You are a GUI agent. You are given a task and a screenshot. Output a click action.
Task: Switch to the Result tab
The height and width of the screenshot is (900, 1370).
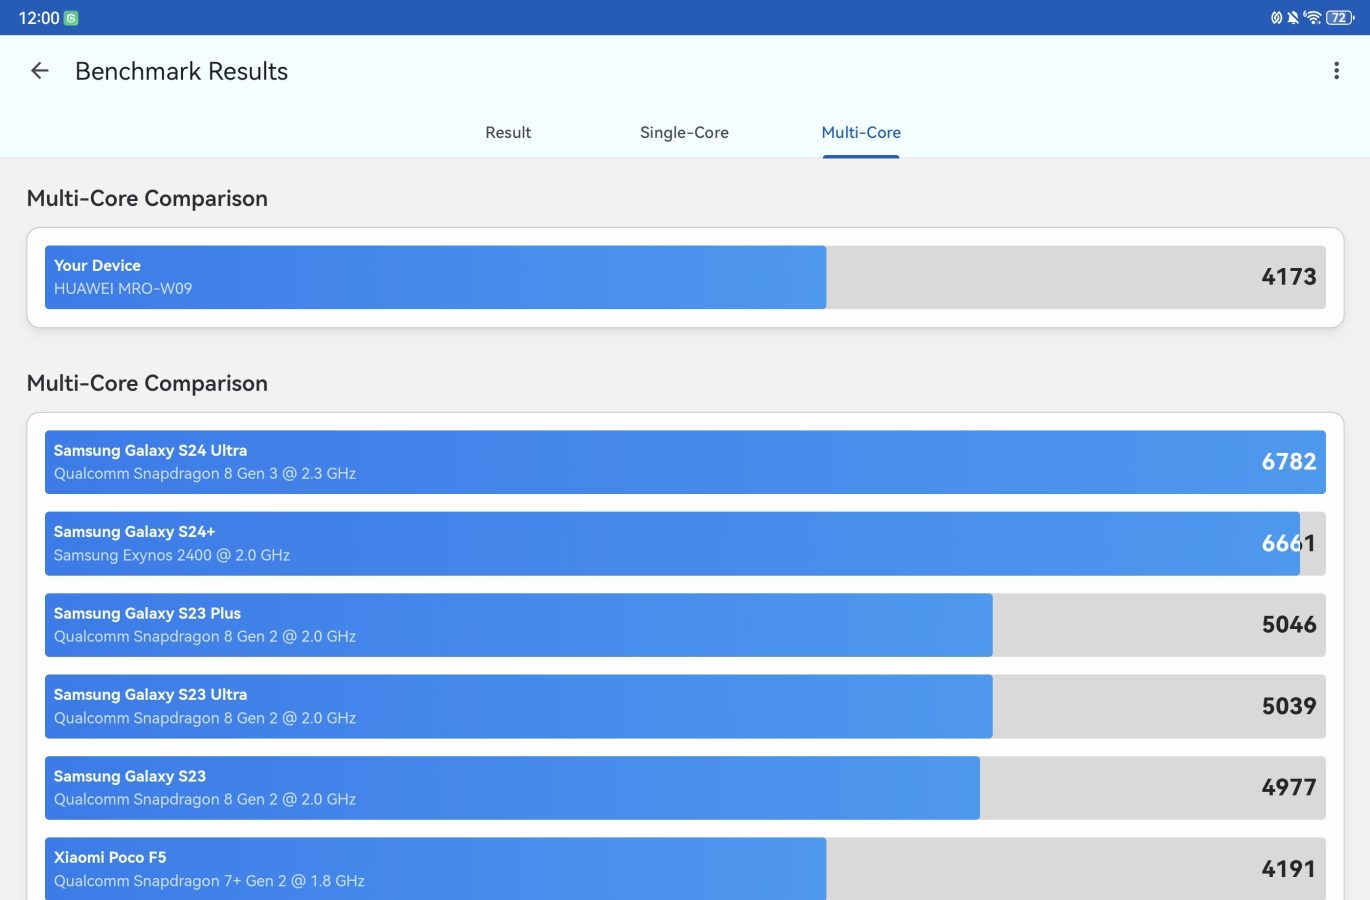coord(508,133)
